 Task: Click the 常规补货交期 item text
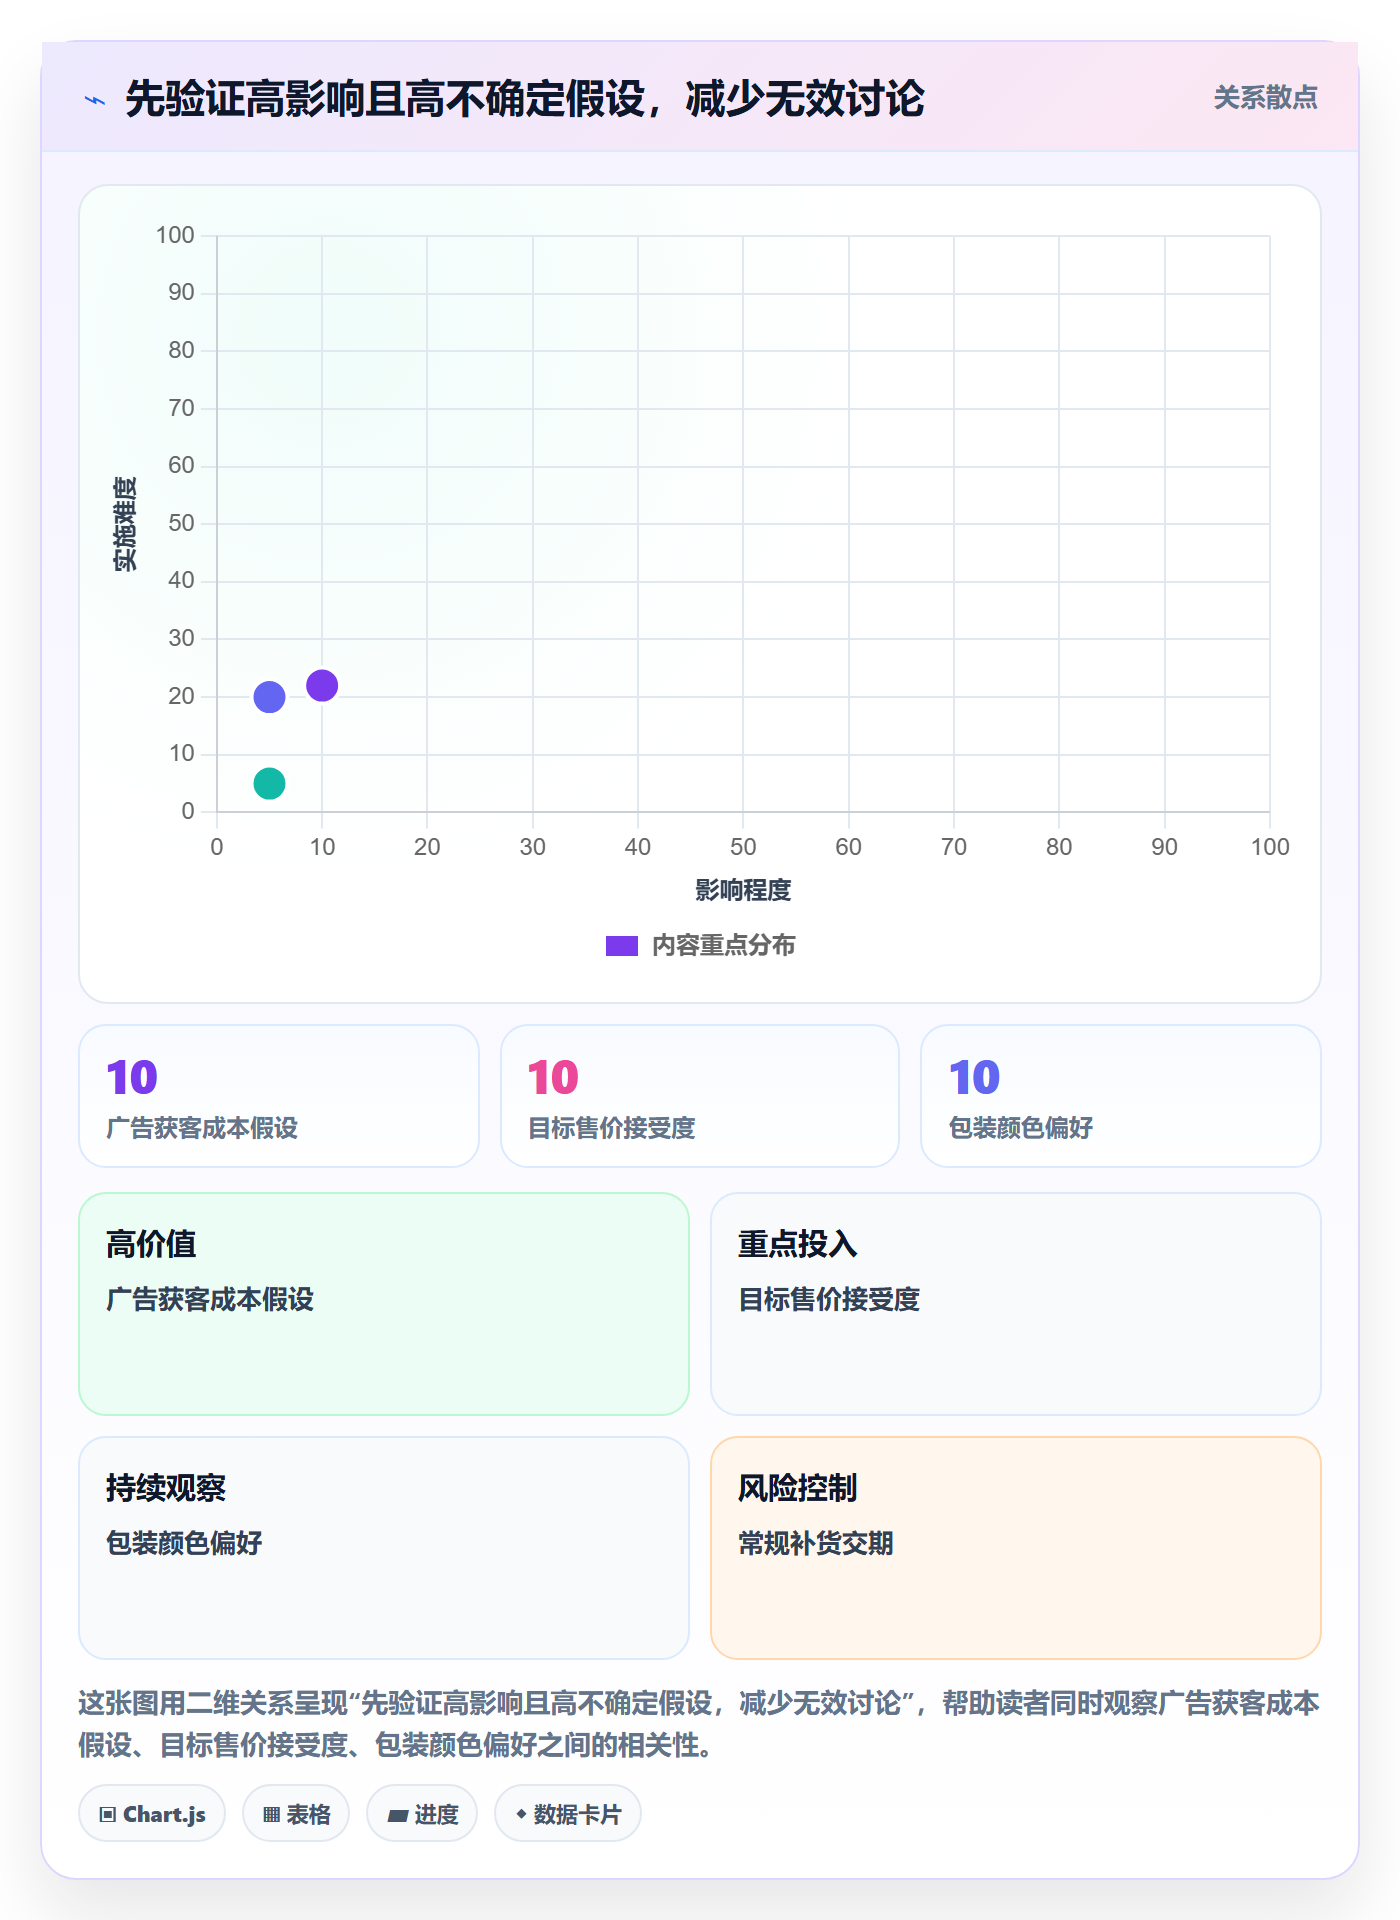[x=816, y=1543]
